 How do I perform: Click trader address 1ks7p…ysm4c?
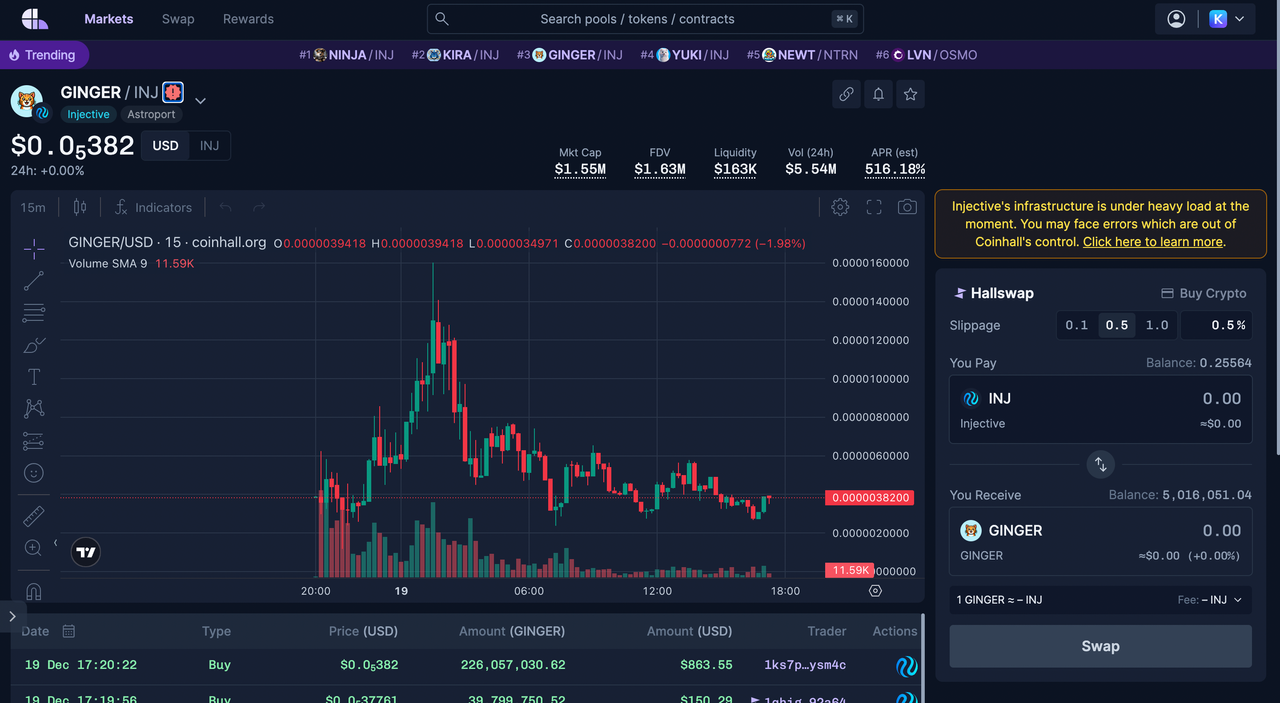tap(805, 665)
